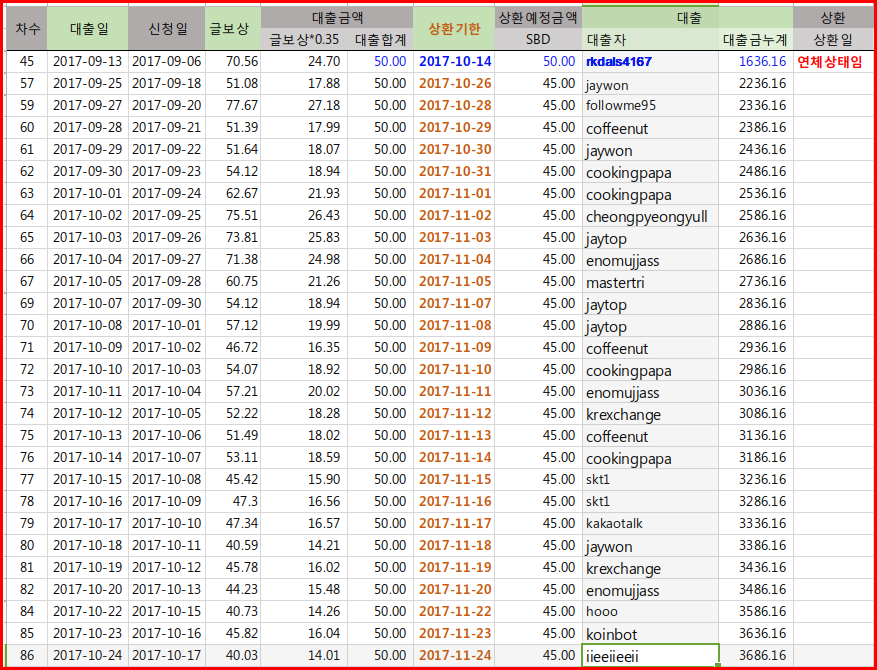Screen dimensions: 877x670
Task: Select borrower cell cheongpyeongyull
Action: pos(650,216)
